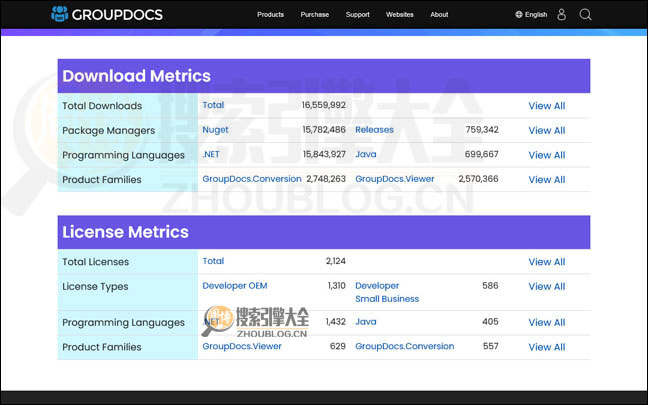Image resolution: width=648 pixels, height=405 pixels.
Task: Open the Developer Small Business link
Action: click(387, 292)
